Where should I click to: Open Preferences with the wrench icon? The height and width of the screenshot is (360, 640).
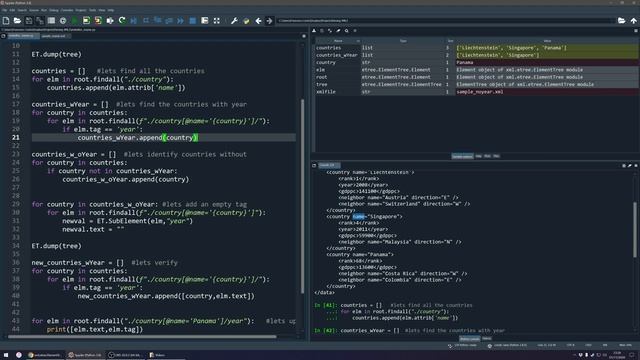point(234,20)
